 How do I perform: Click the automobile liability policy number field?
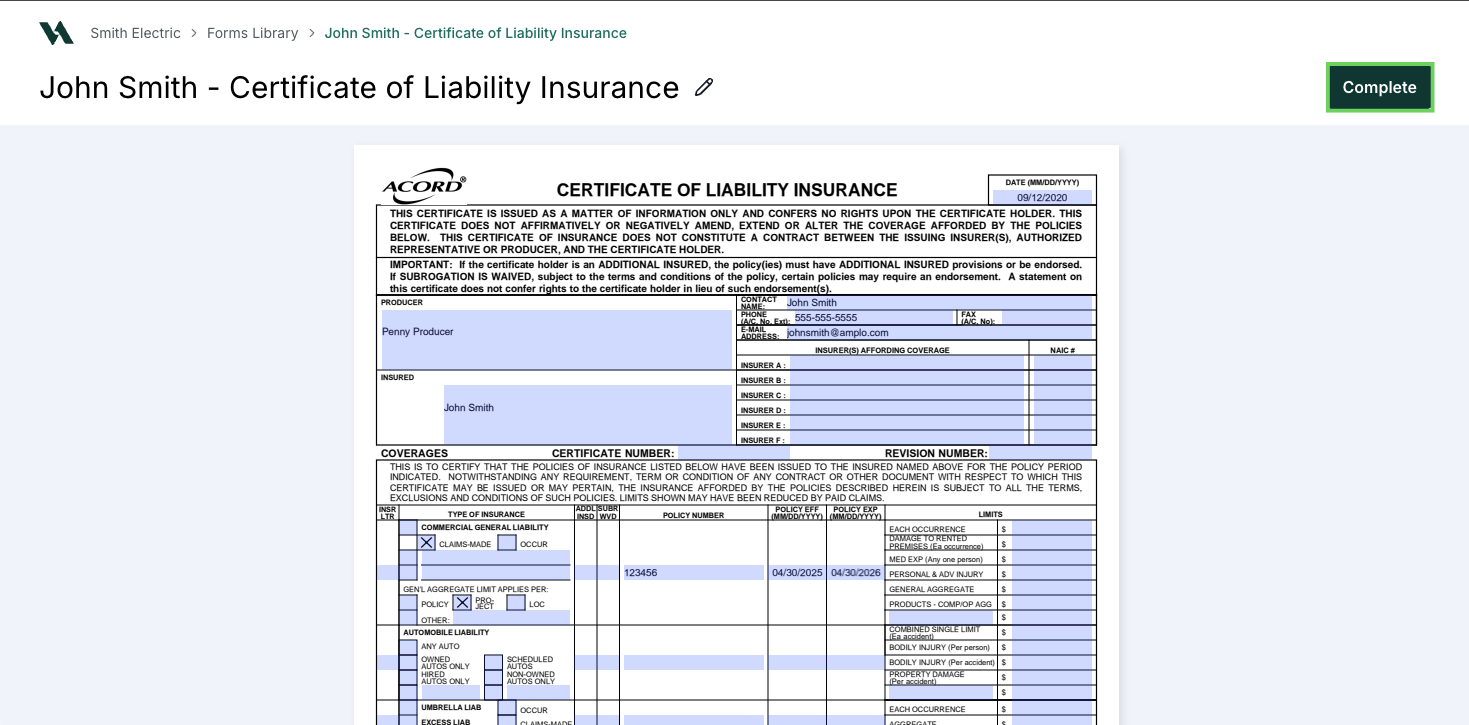click(693, 662)
